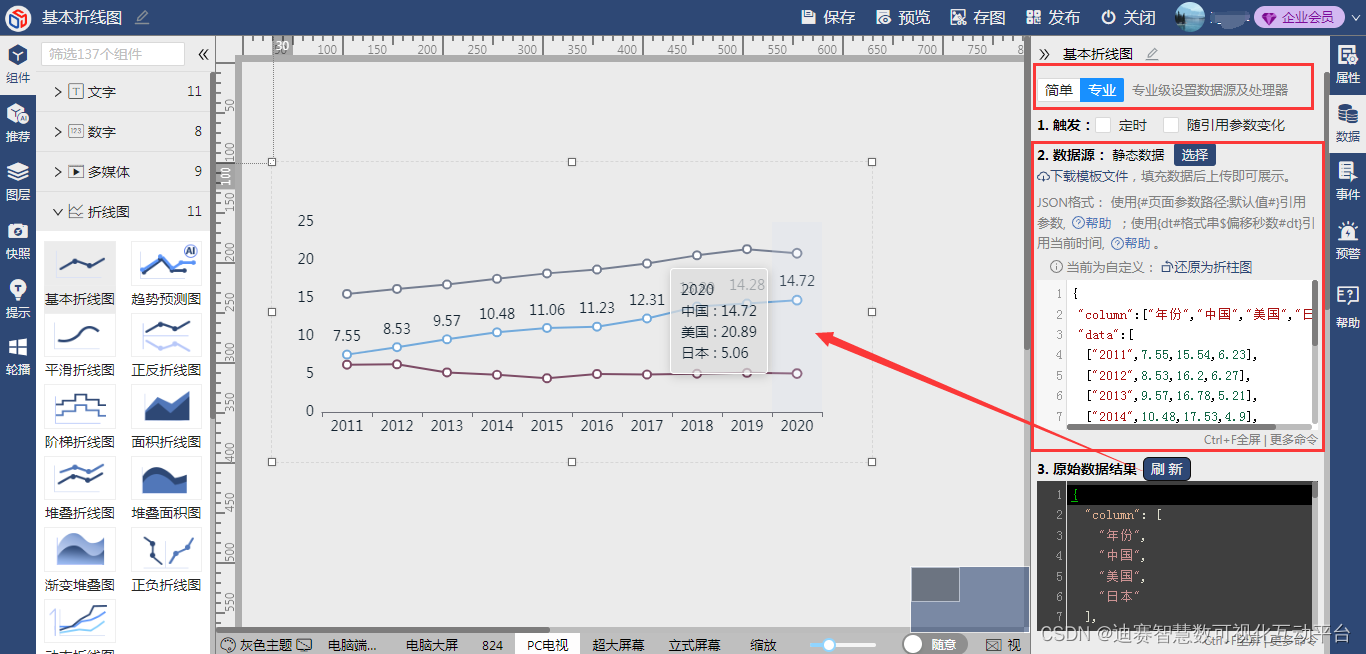Click the 缩放 zoom option
The width and height of the screenshot is (1366, 654).
click(x=763, y=645)
